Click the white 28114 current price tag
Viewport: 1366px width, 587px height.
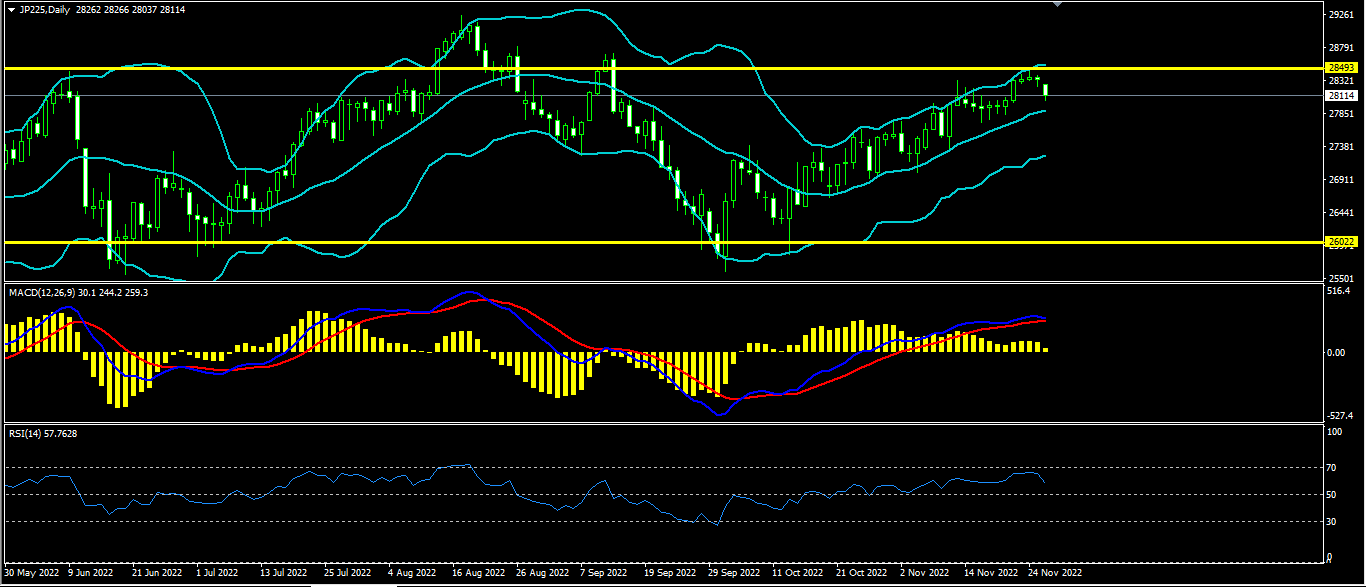(1340, 96)
